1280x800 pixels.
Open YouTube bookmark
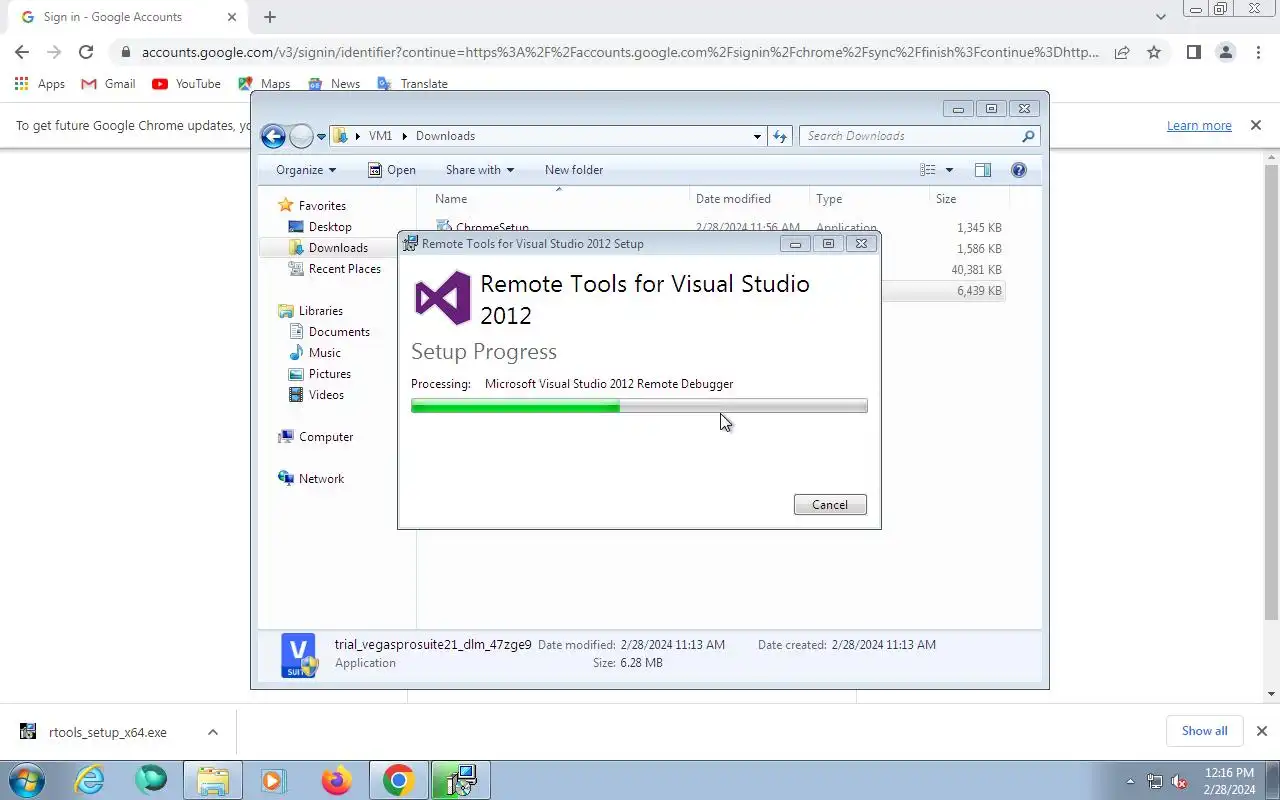point(186,84)
